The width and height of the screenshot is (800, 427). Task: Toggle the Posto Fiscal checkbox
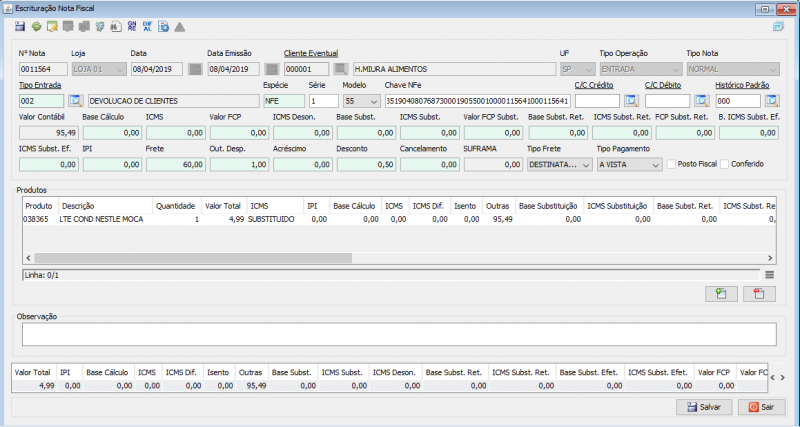pos(671,164)
